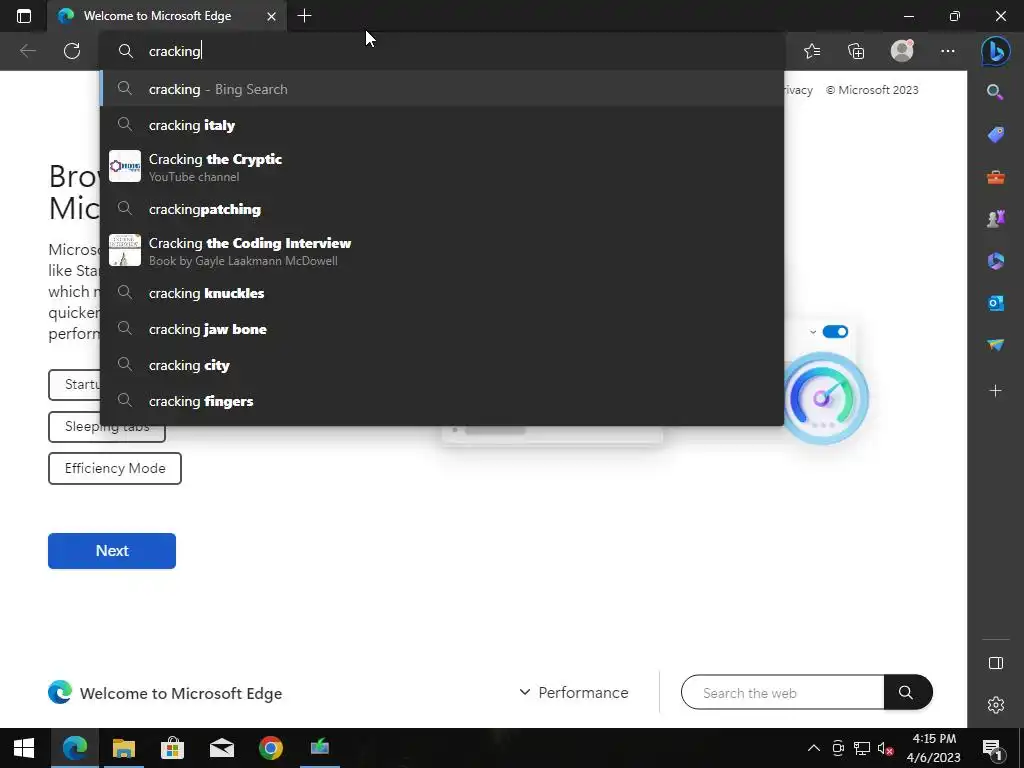Open the sidebar Outlook icon
The height and width of the screenshot is (768, 1024).
point(995,303)
